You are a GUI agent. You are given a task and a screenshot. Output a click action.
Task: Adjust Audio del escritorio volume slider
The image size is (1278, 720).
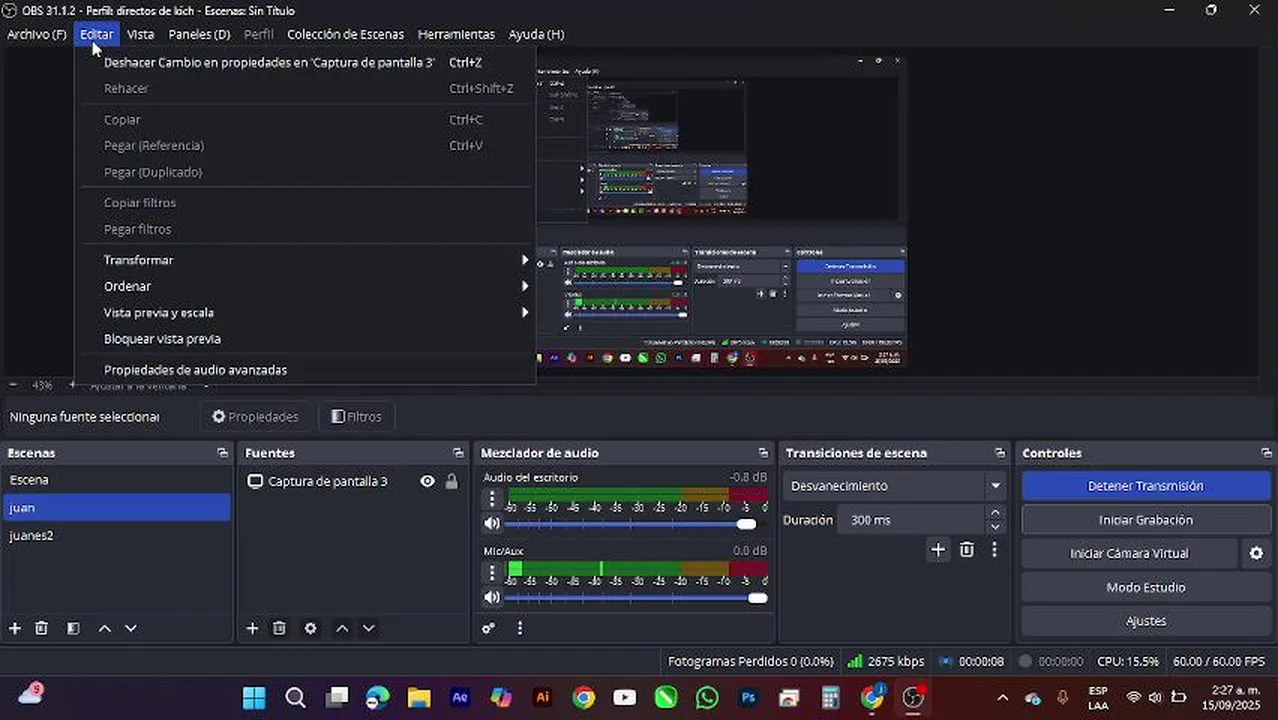tap(747, 524)
